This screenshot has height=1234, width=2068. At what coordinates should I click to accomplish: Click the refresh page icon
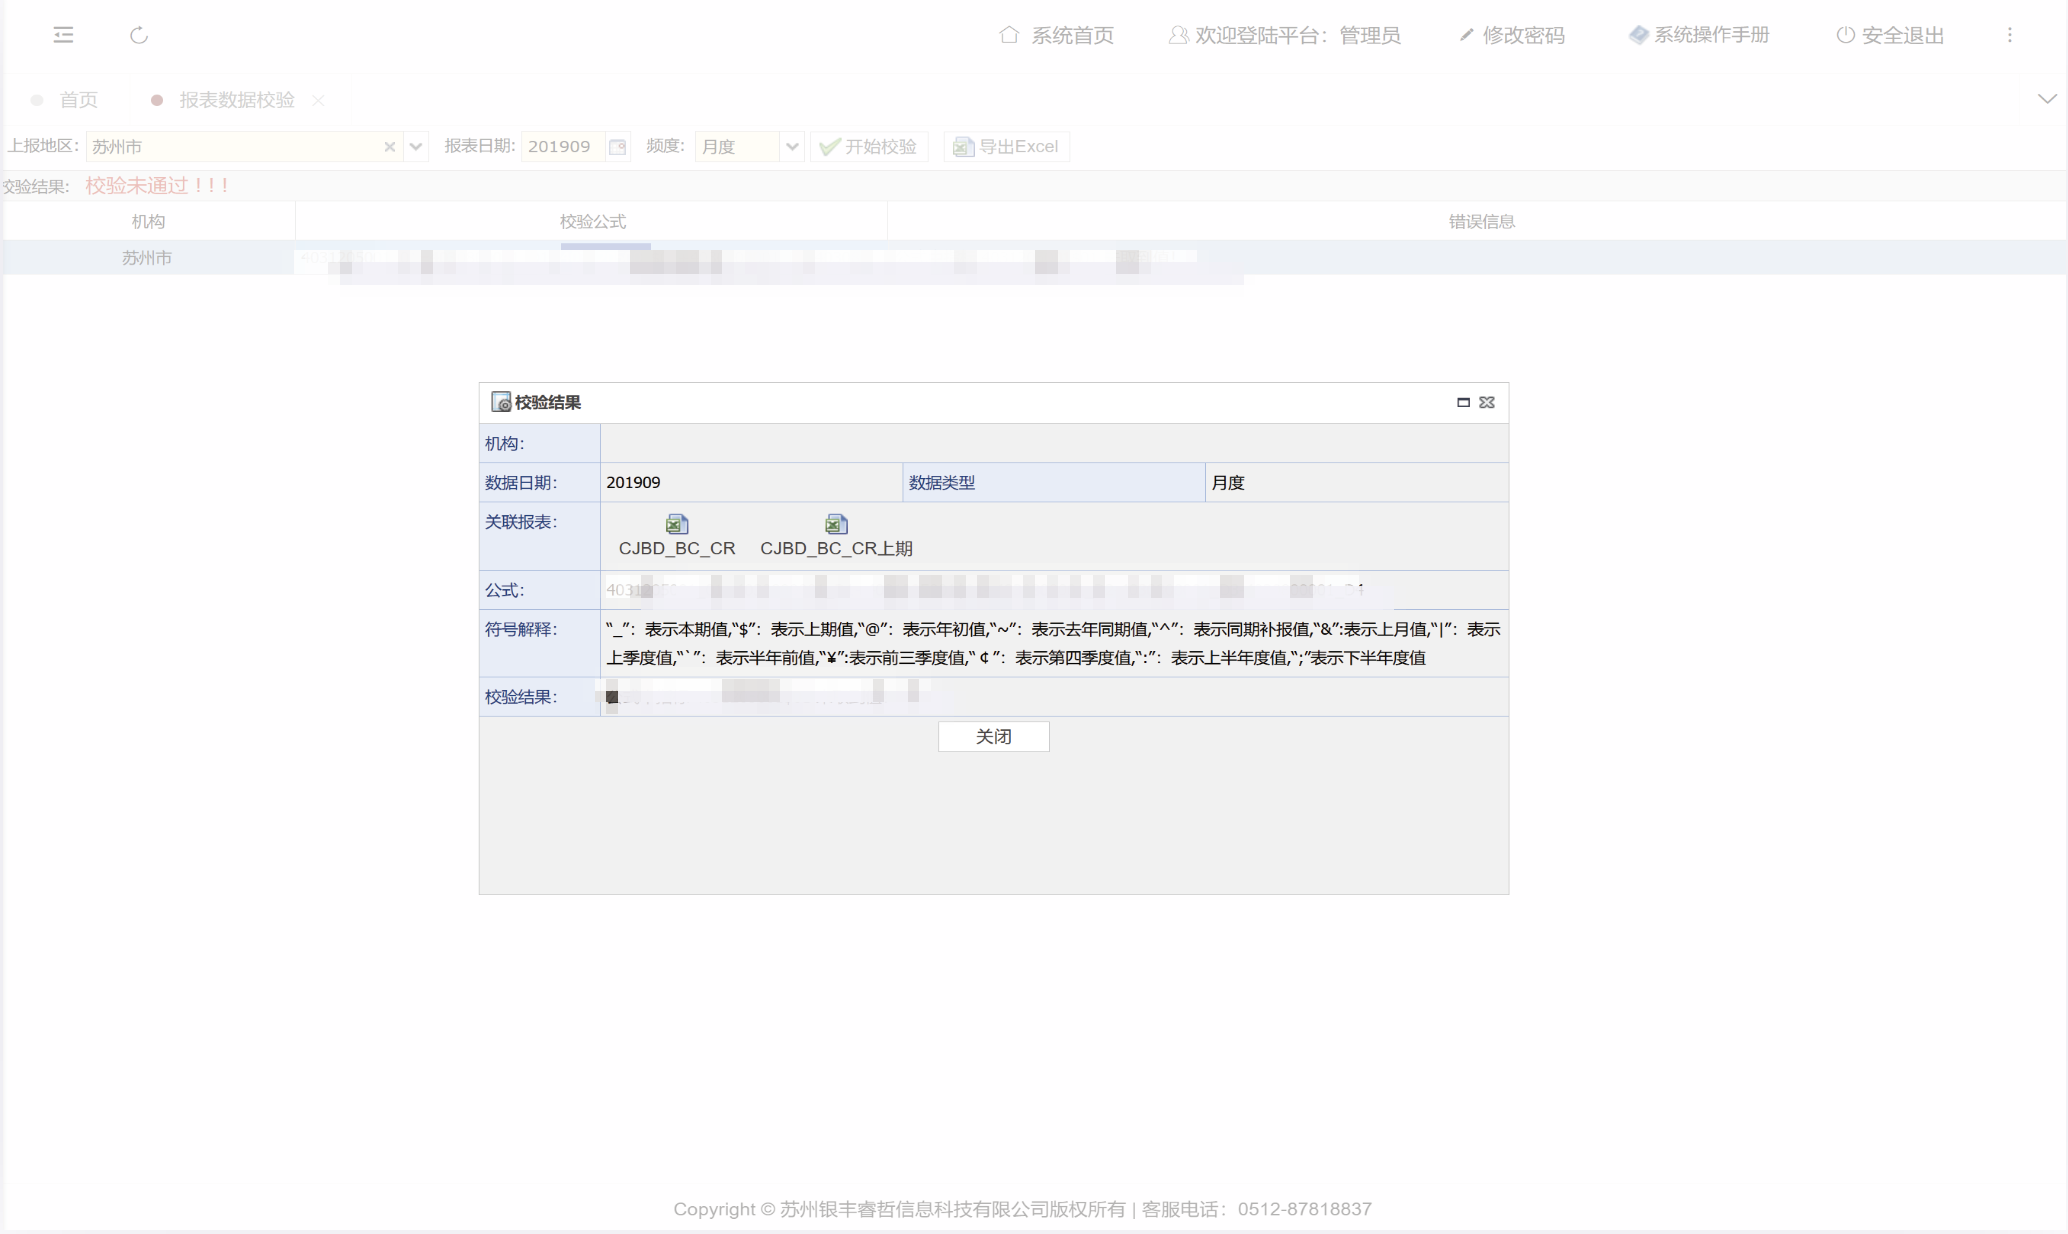pyautogui.click(x=139, y=35)
